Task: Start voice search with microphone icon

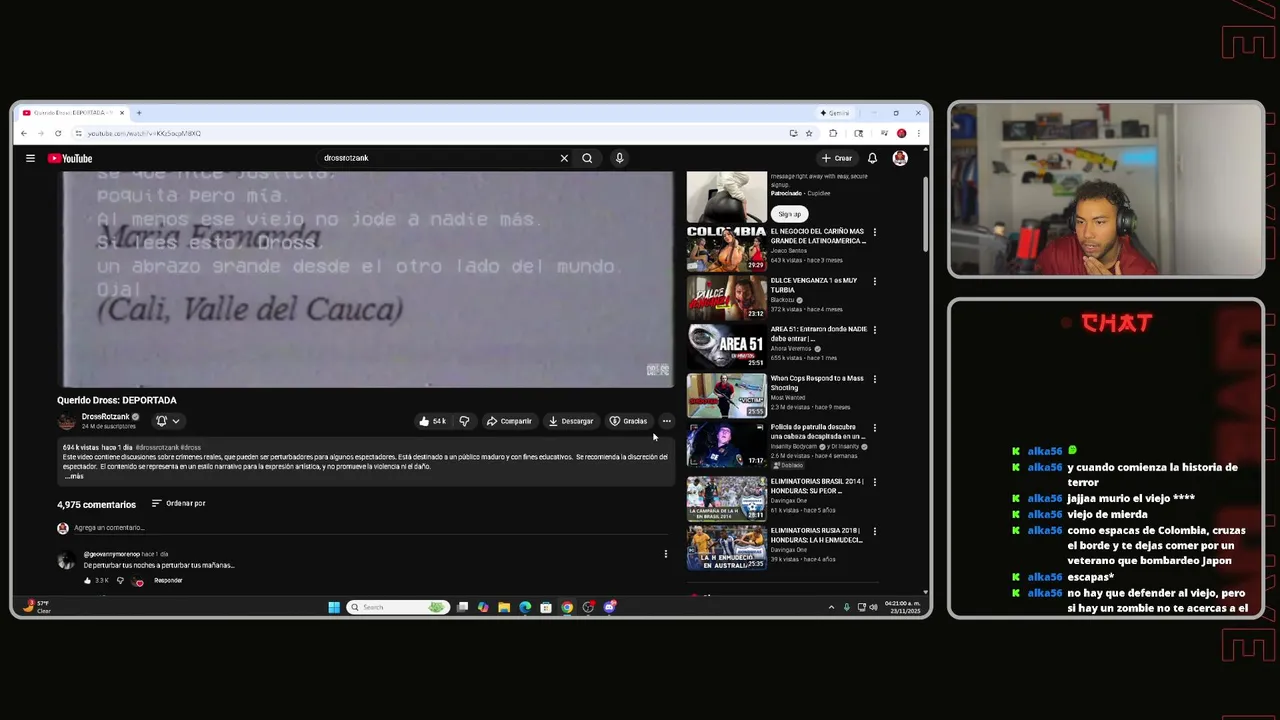Action: 619,158
